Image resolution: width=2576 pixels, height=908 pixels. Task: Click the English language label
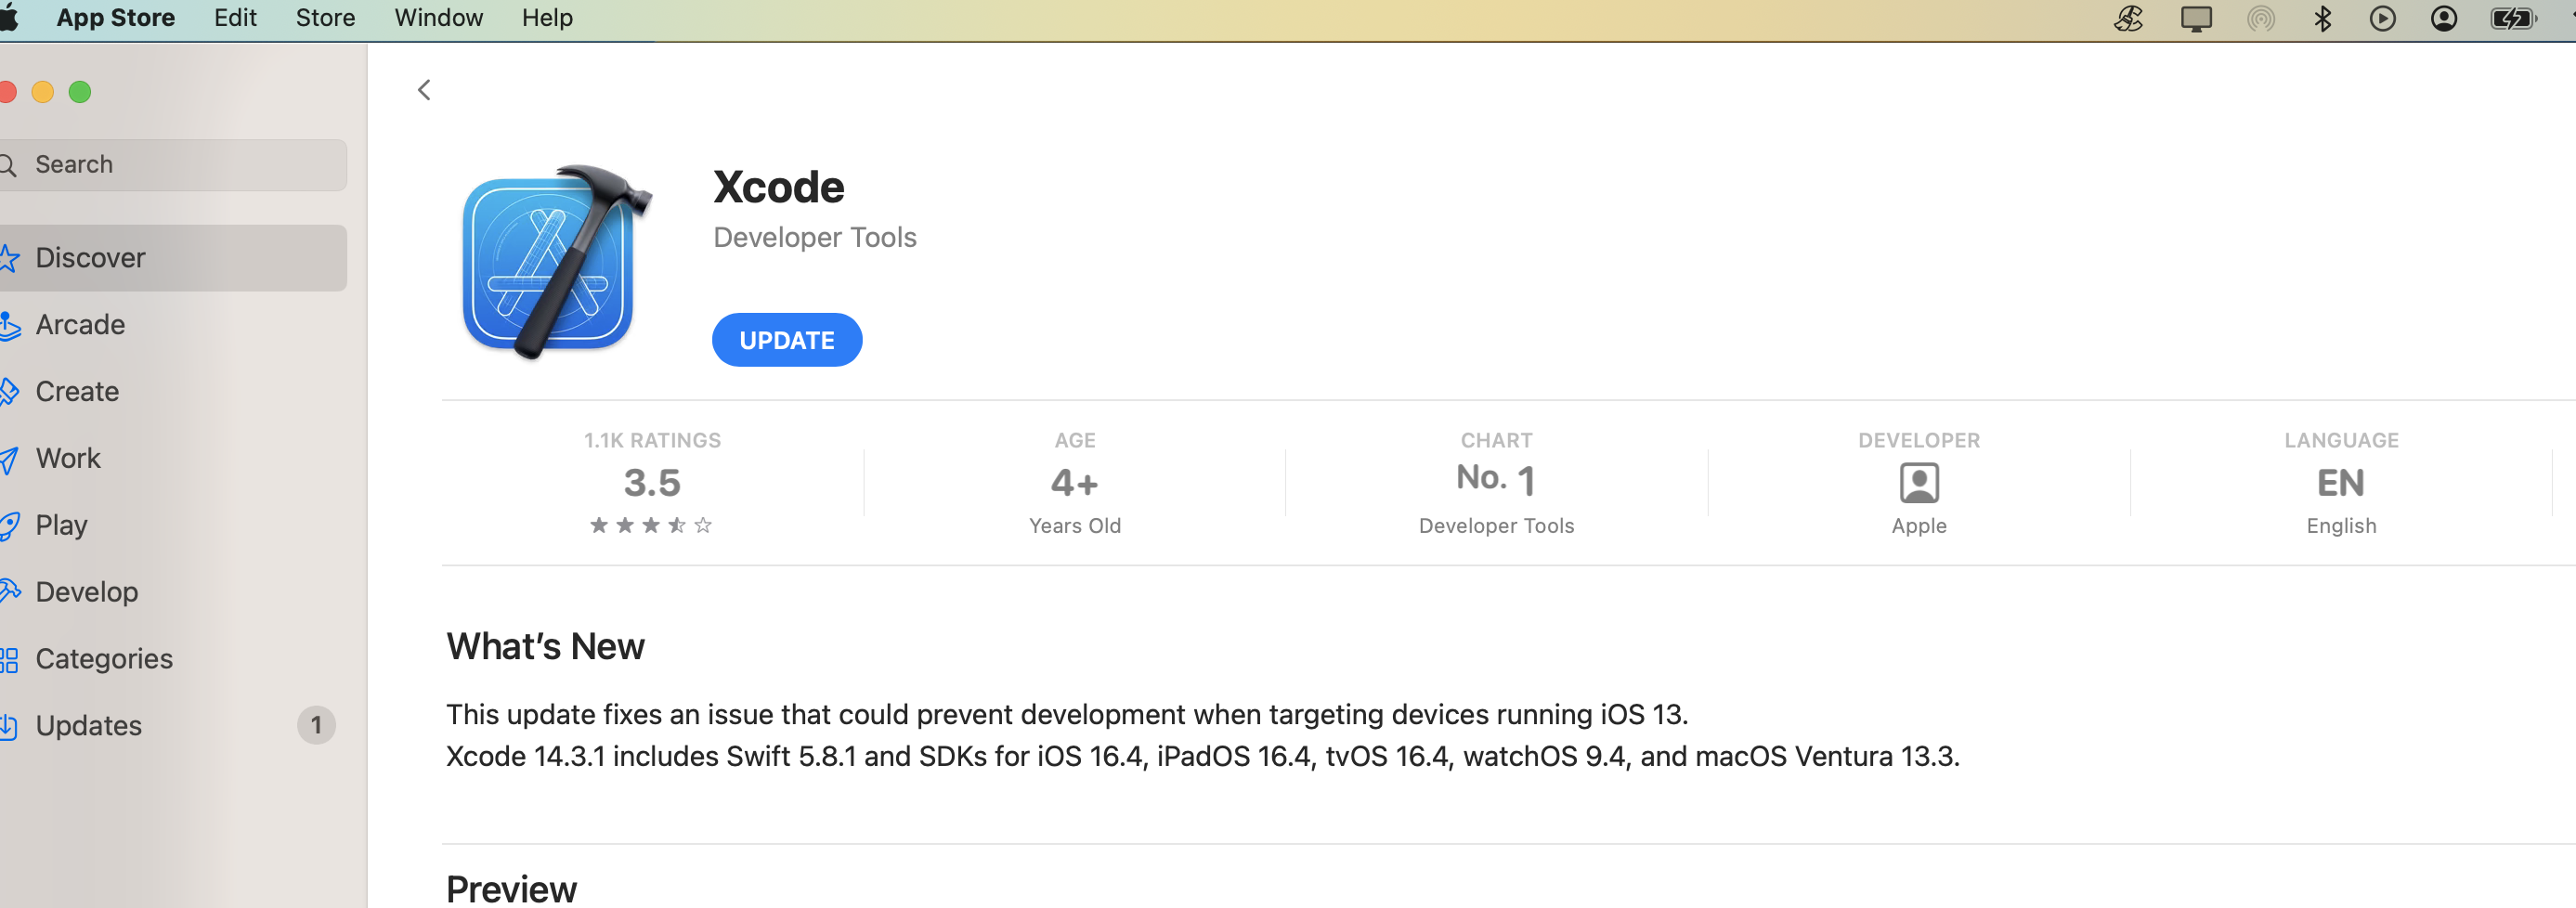[x=2340, y=526]
